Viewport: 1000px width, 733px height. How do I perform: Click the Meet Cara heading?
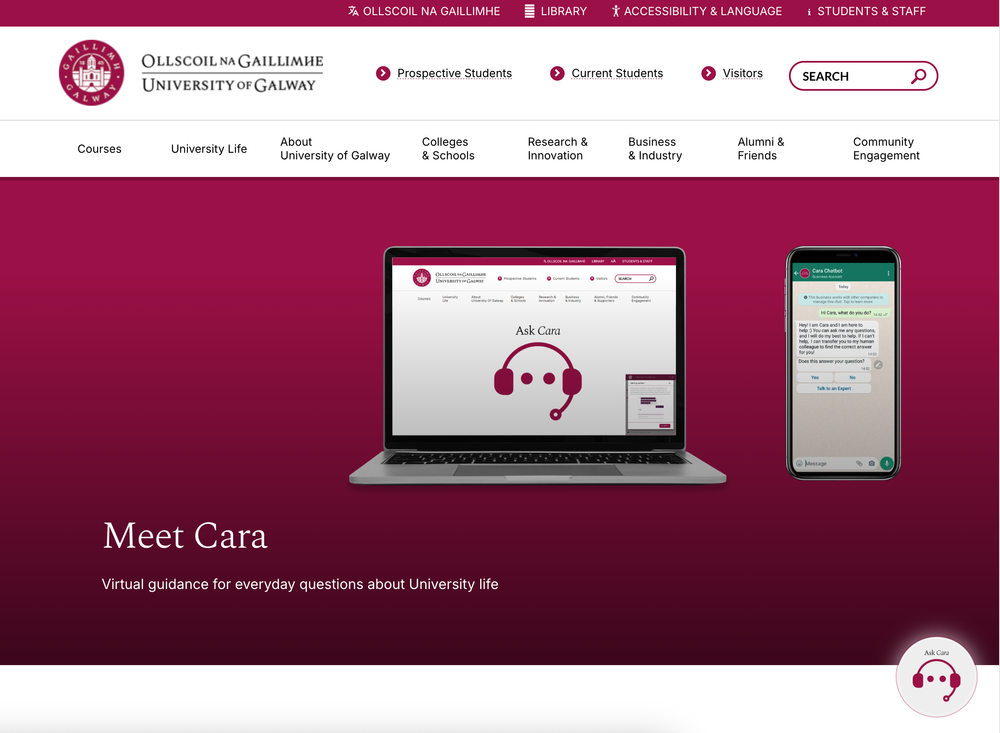click(x=185, y=536)
